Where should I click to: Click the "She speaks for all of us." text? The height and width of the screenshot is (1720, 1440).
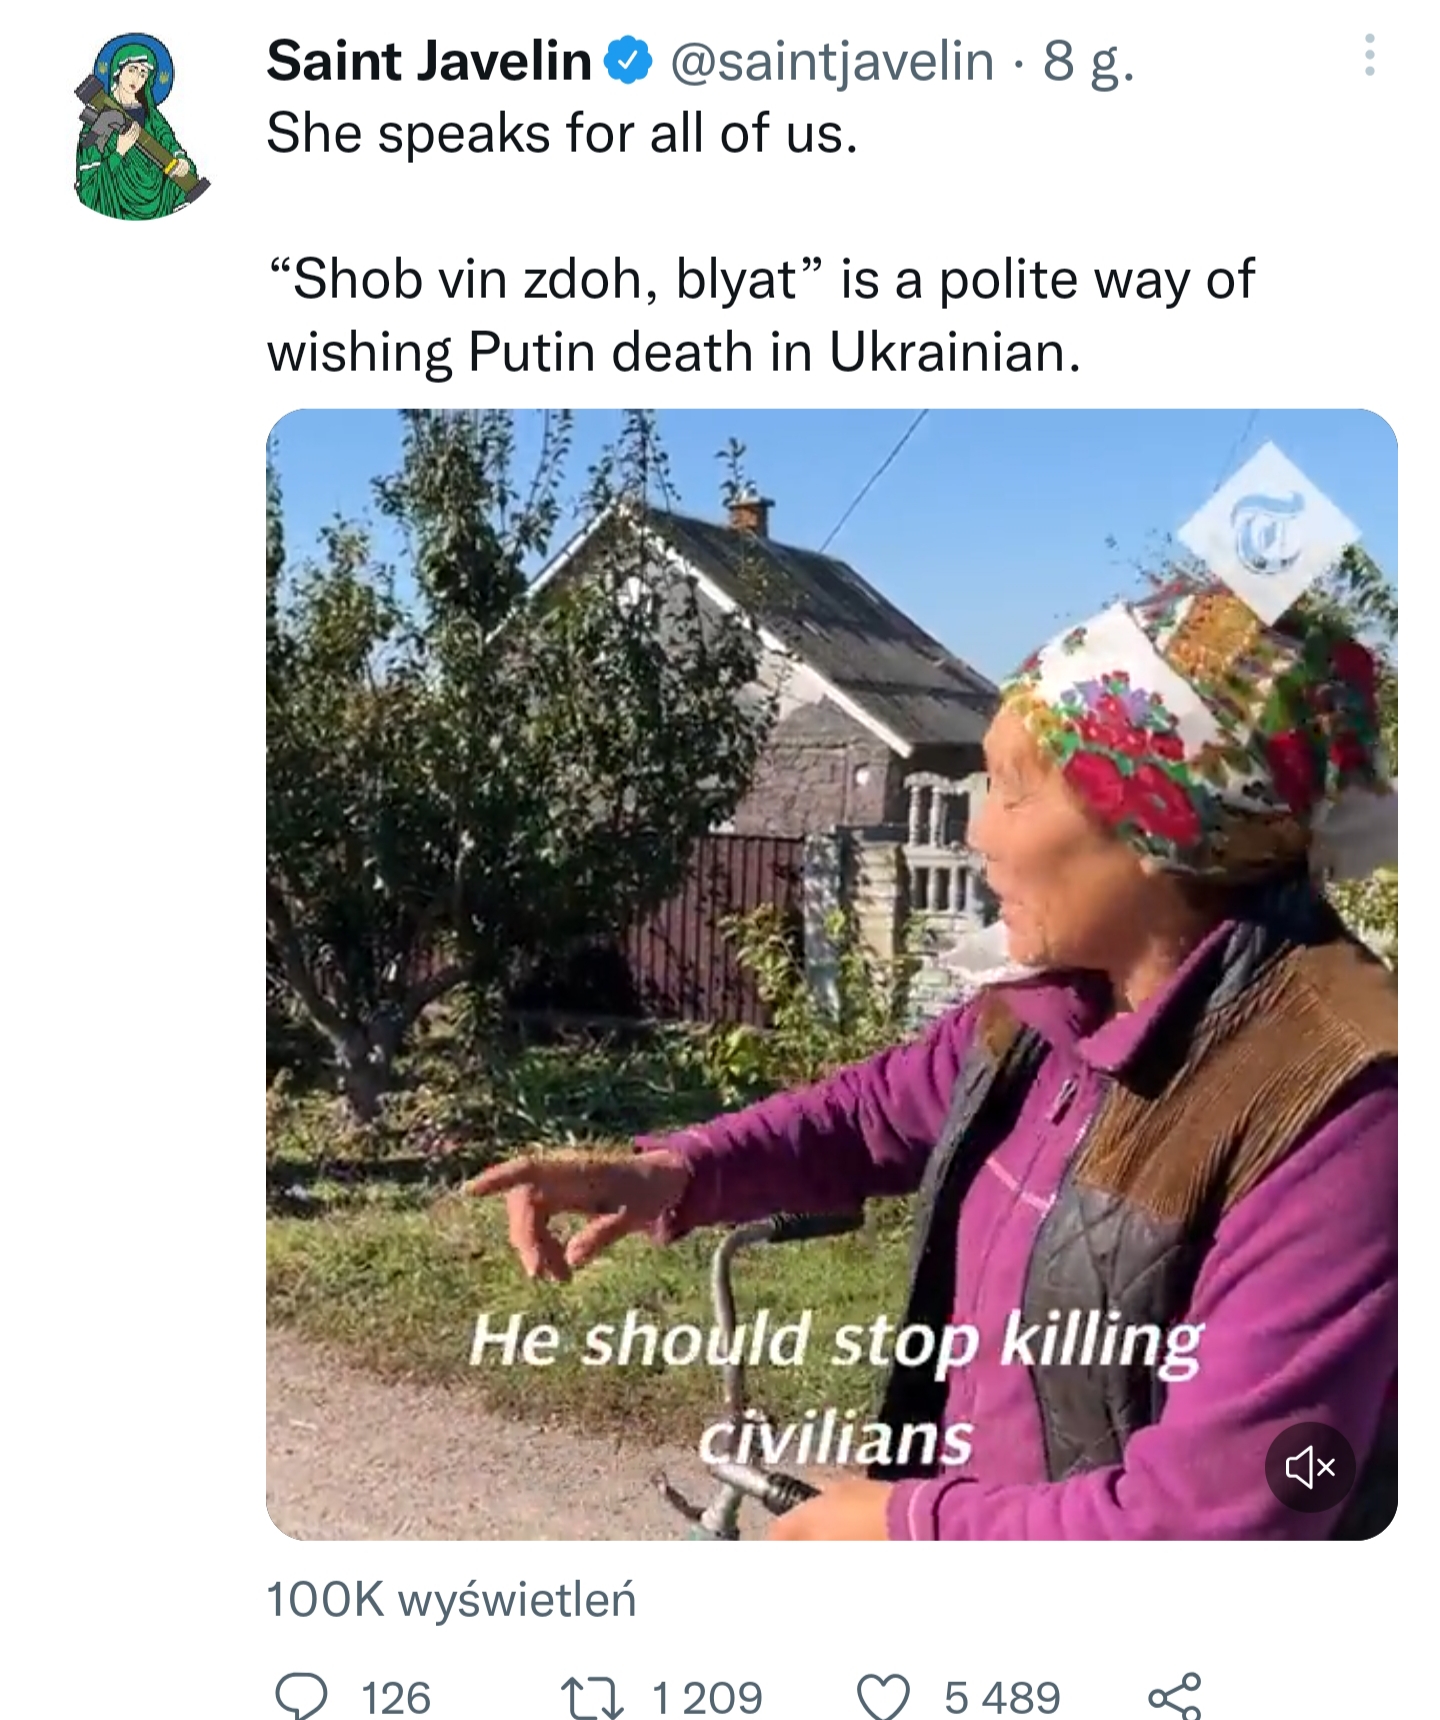tap(562, 133)
